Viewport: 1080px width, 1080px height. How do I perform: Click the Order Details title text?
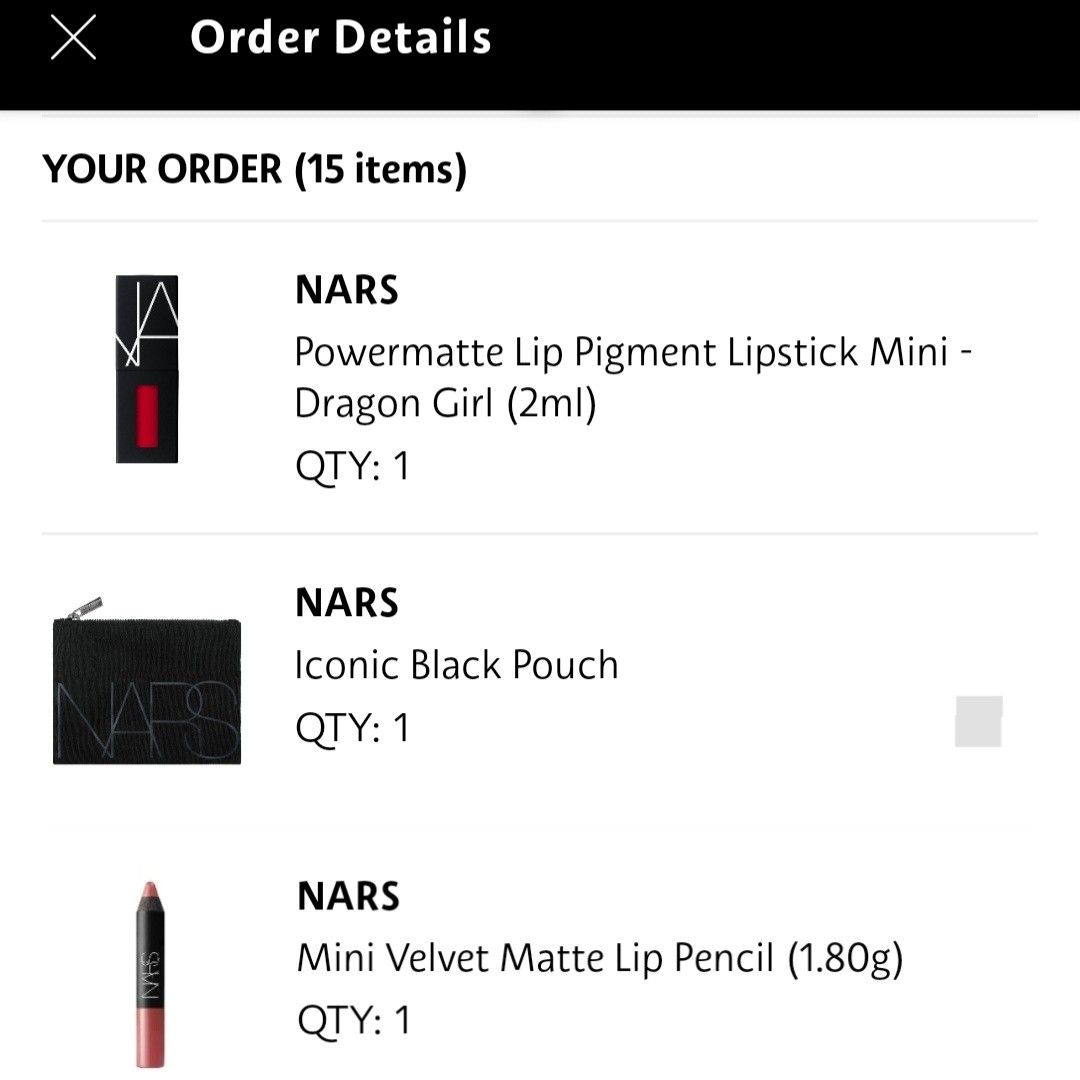[x=342, y=38]
